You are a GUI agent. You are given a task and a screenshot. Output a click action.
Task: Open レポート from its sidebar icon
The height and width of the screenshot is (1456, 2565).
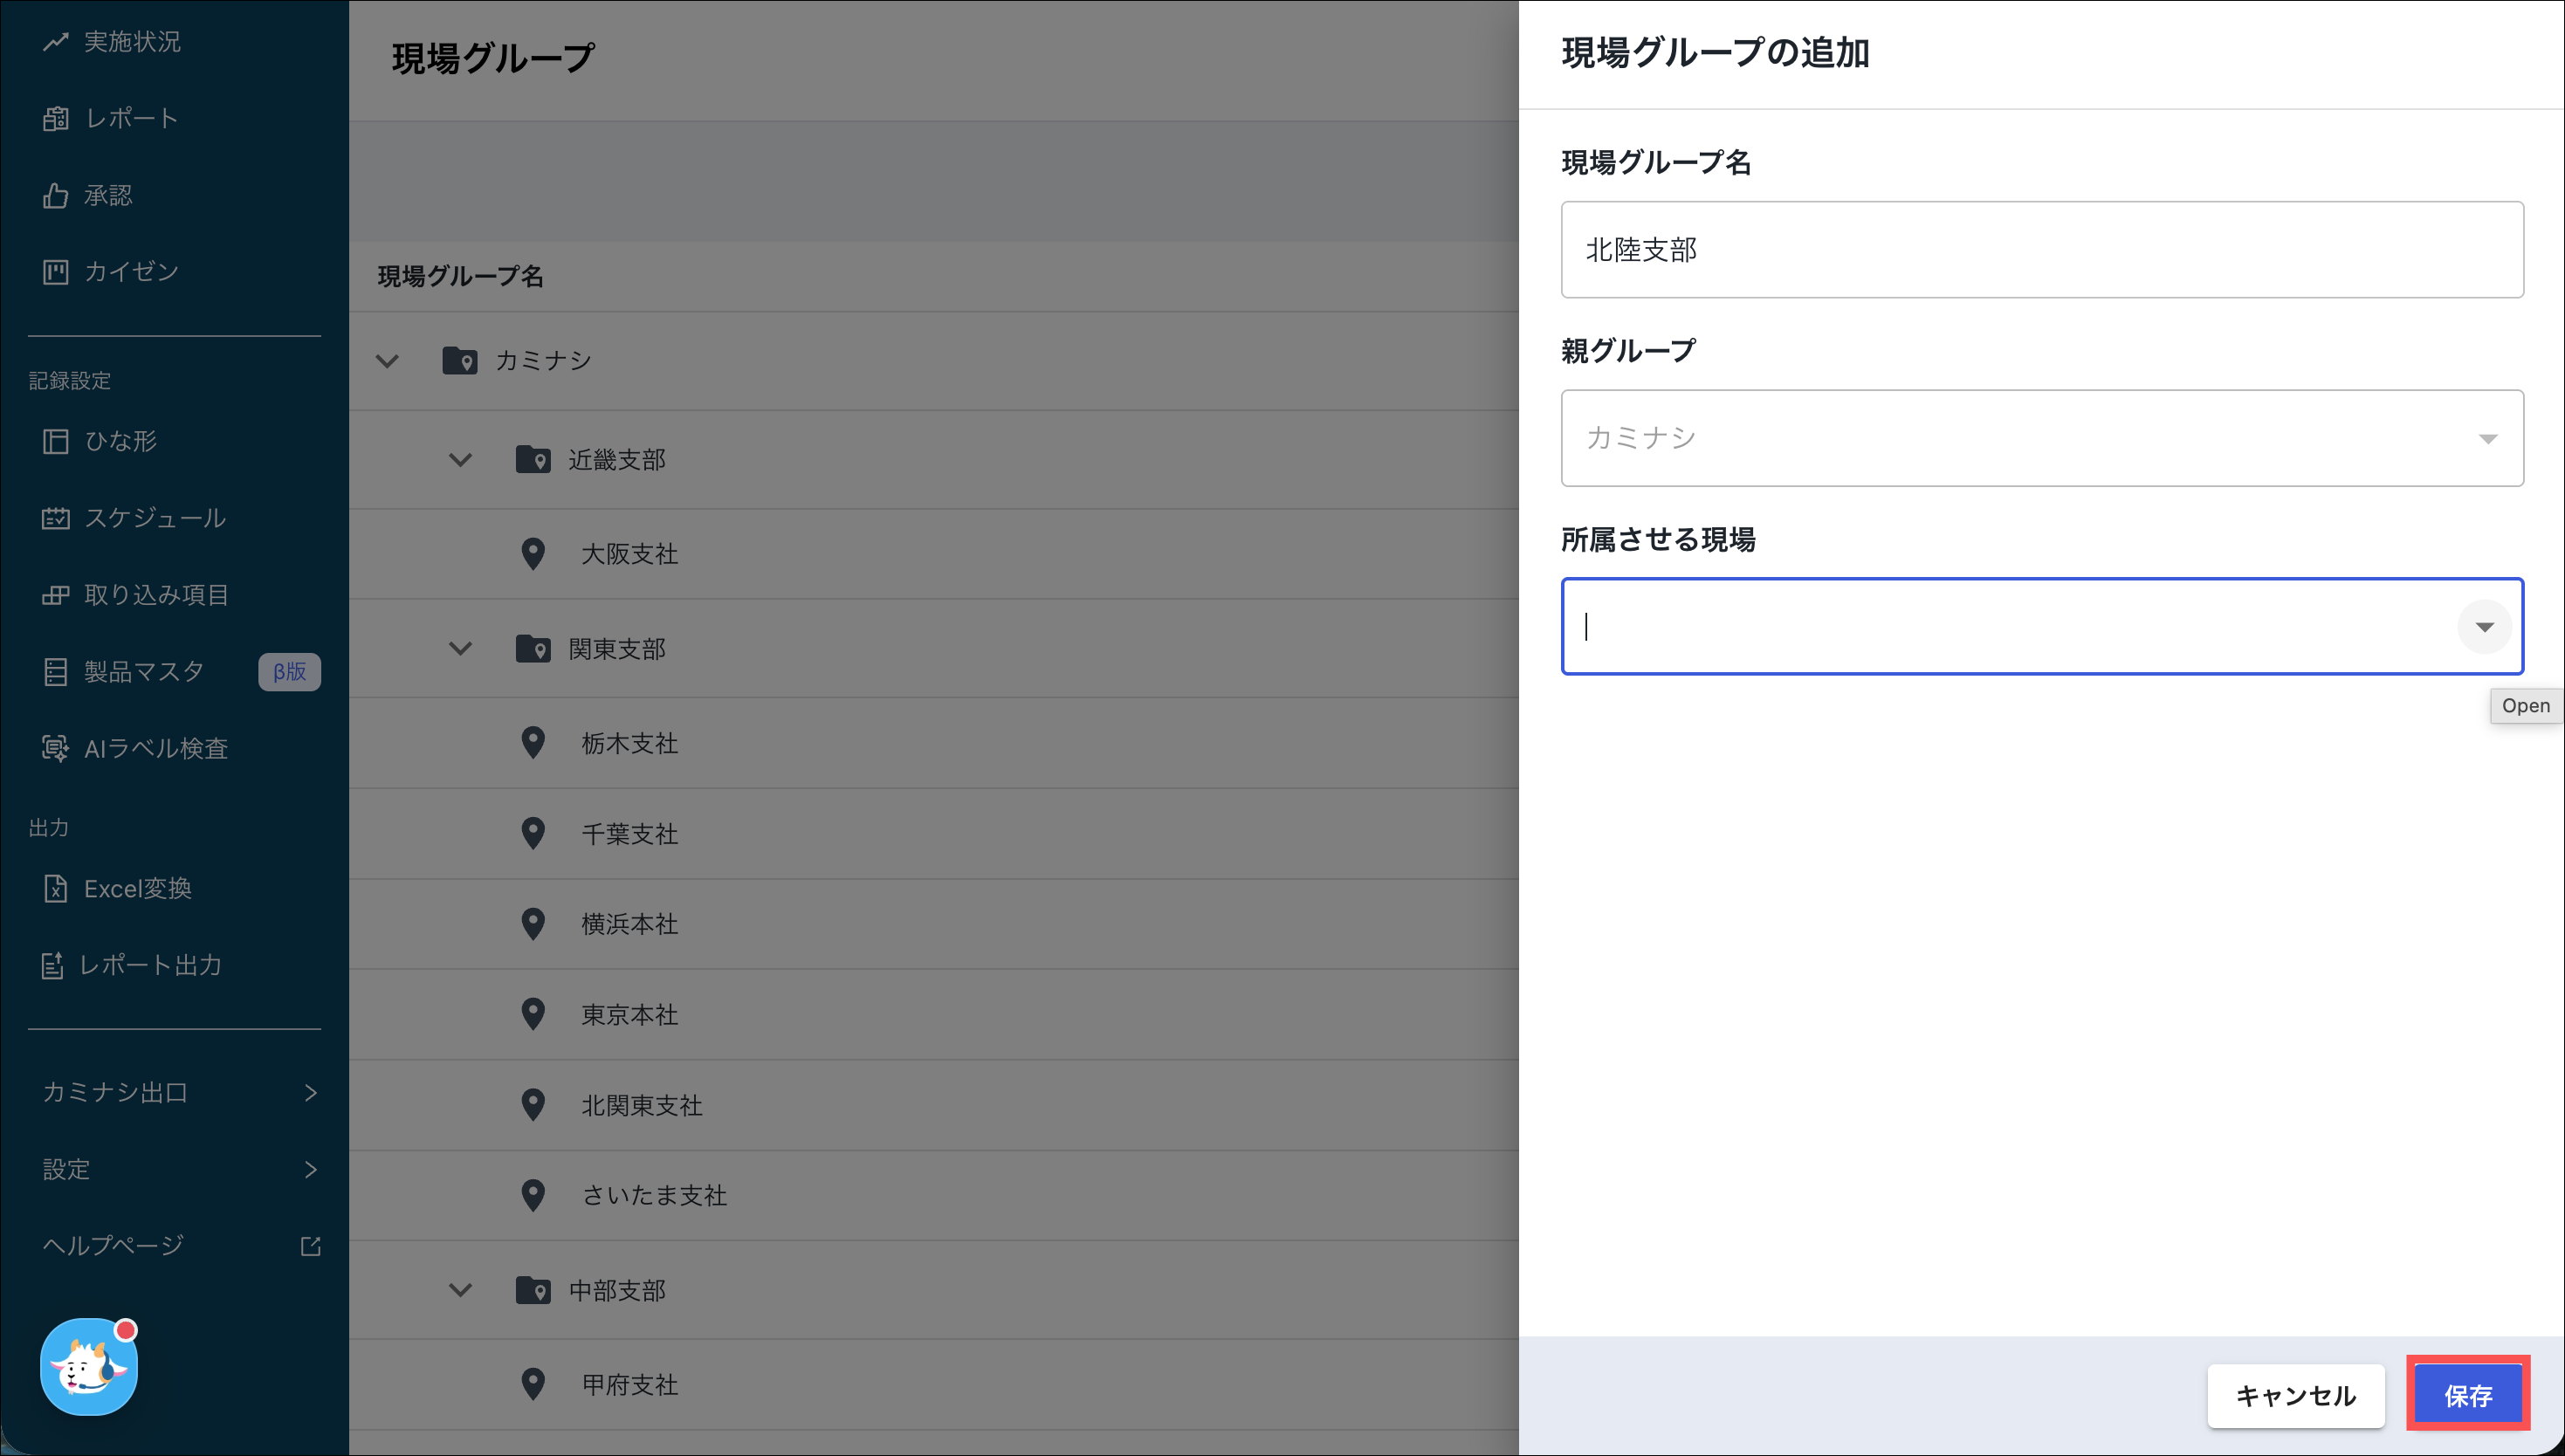pyautogui.click(x=55, y=119)
